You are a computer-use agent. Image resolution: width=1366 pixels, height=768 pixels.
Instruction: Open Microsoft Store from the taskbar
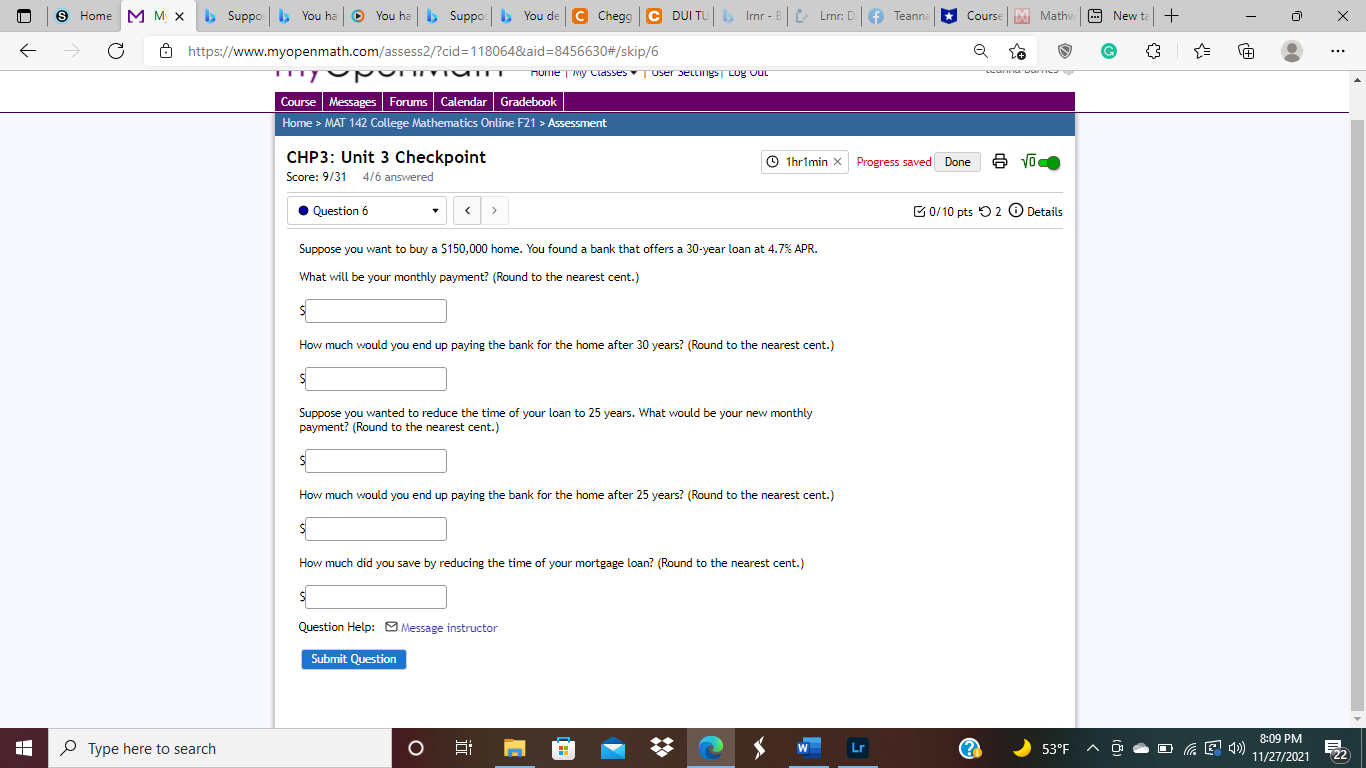[x=563, y=748]
